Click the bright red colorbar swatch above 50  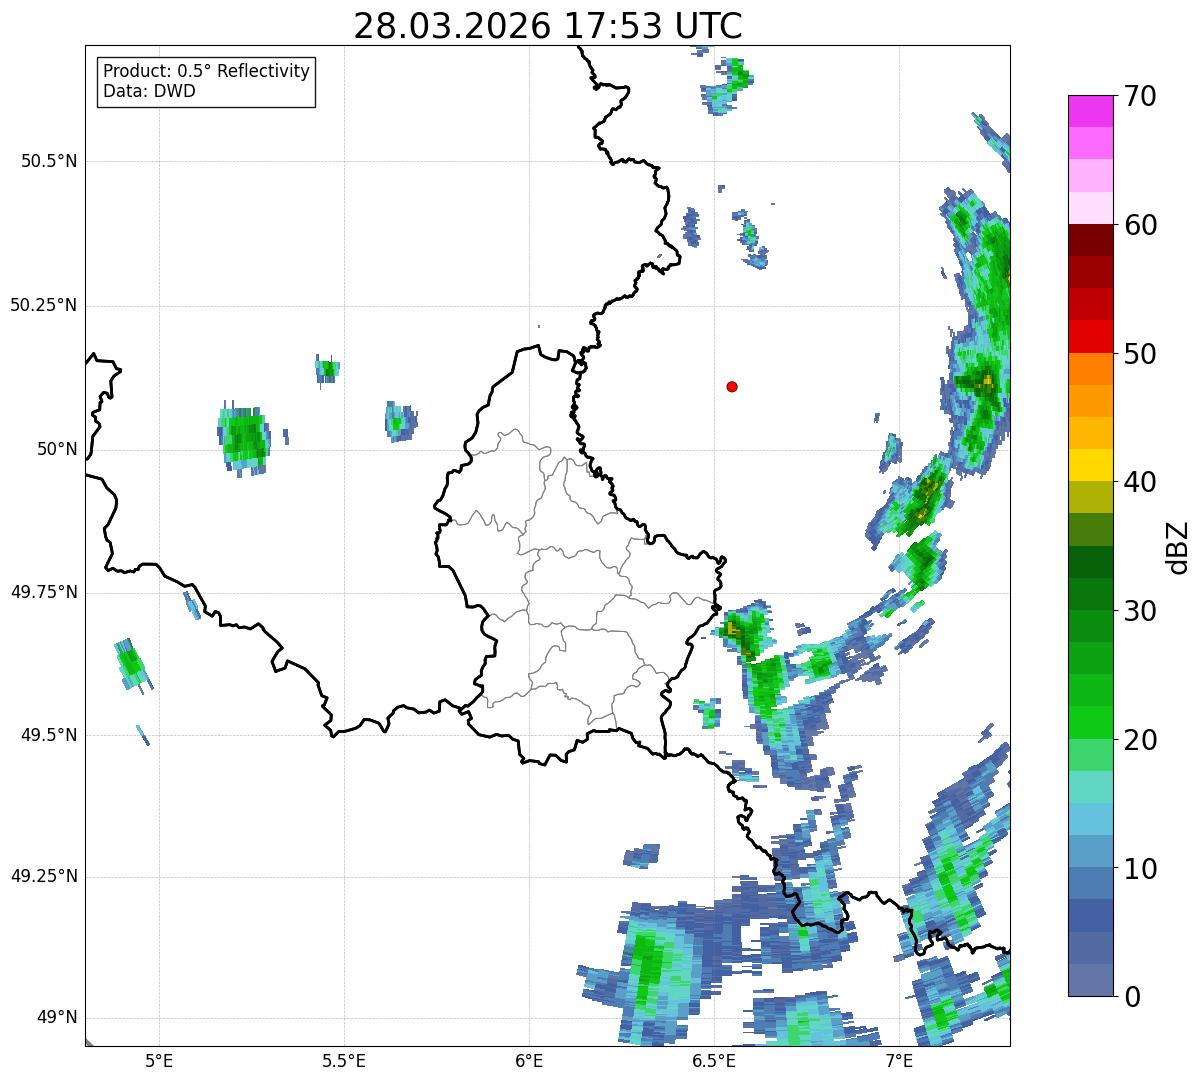point(1090,336)
